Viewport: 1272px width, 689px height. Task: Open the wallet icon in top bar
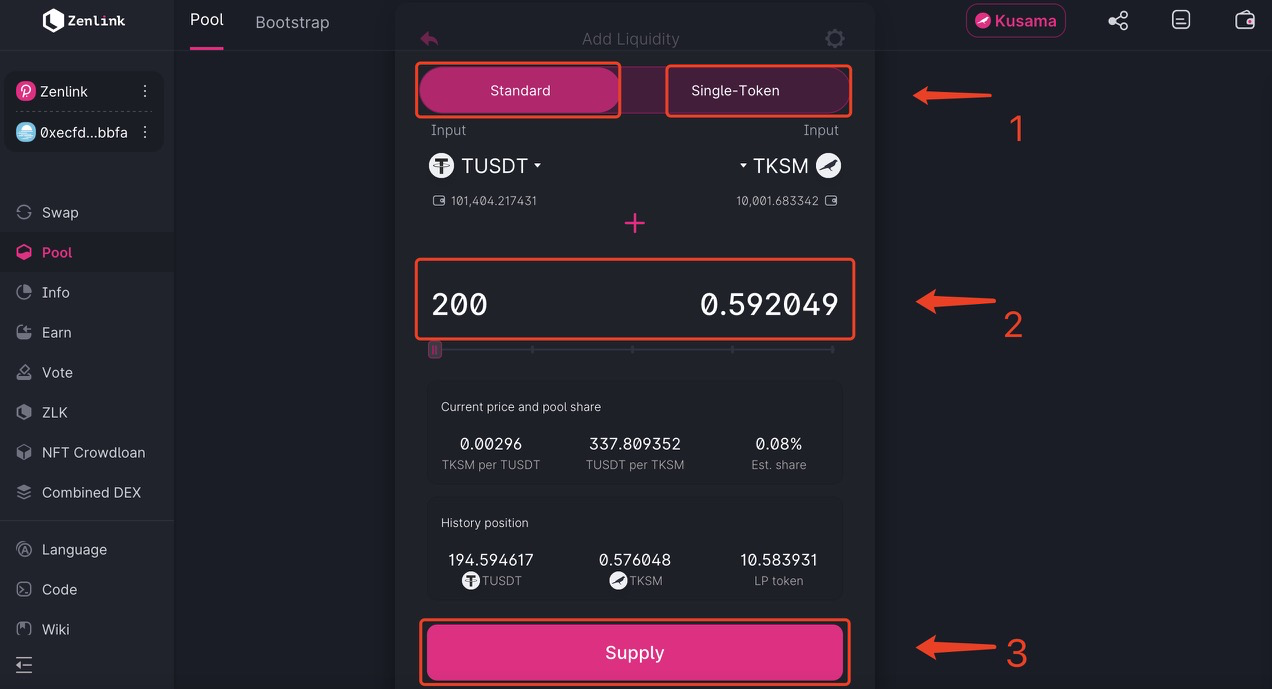[1245, 20]
